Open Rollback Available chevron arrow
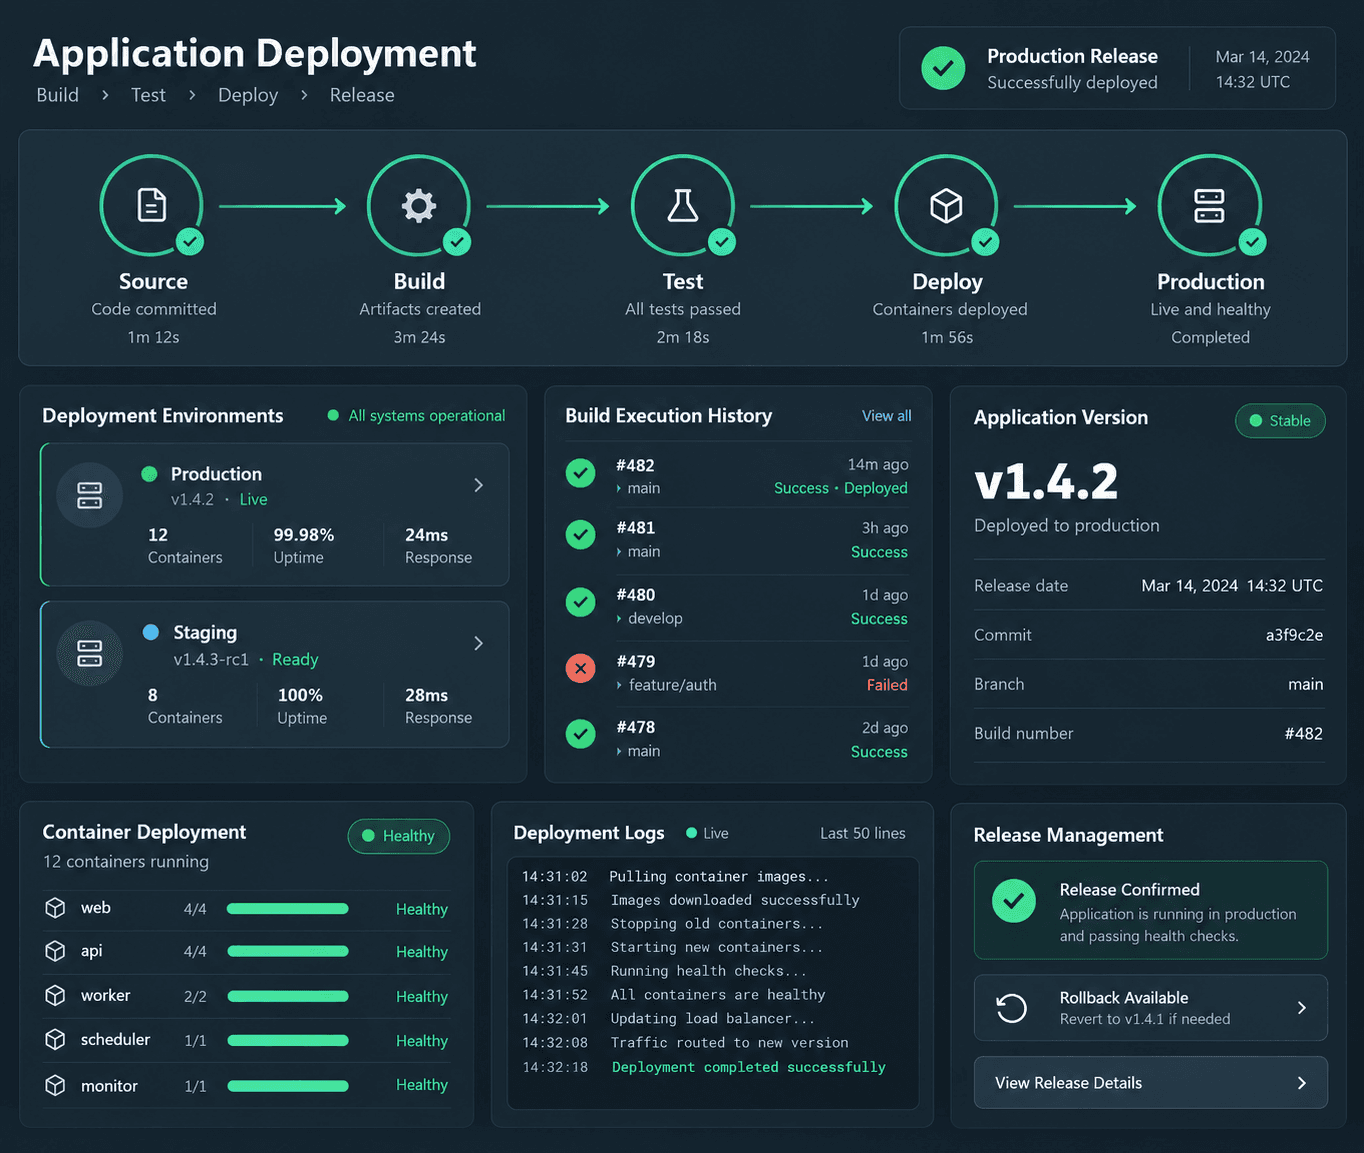The height and width of the screenshot is (1153, 1364). pos(1301,1008)
